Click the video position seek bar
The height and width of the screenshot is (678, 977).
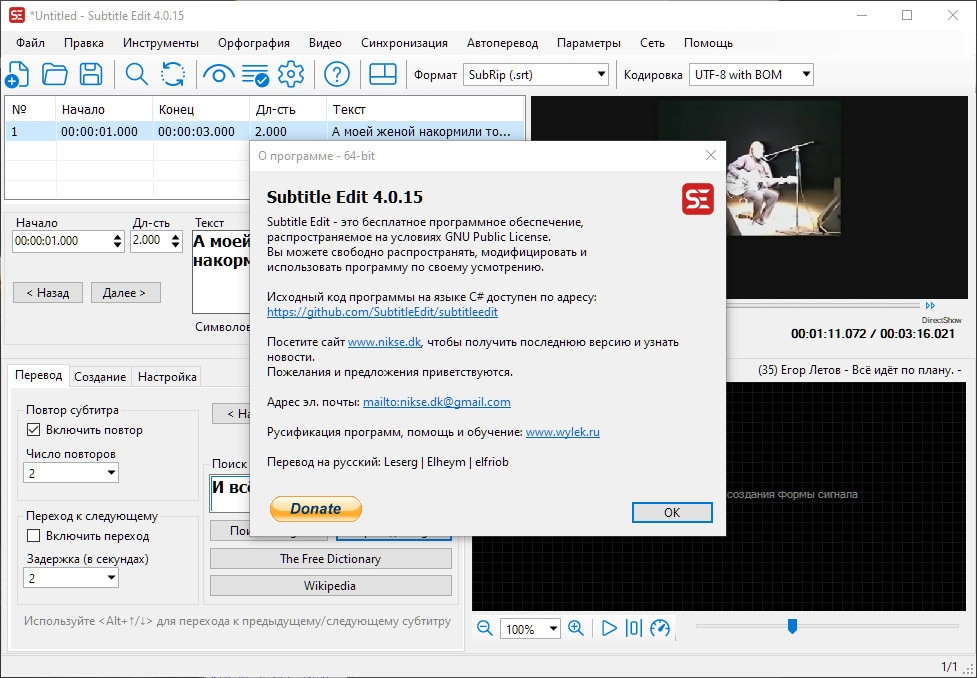[x=822, y=305]
